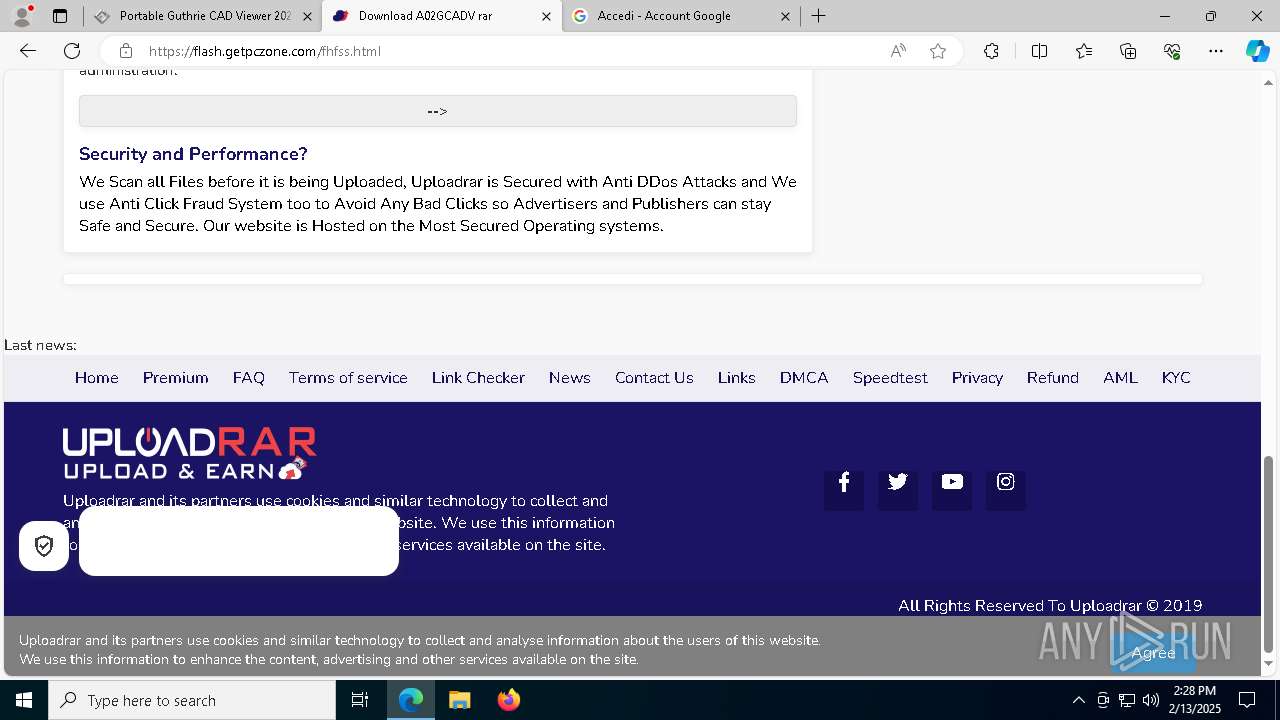Switch to Portable Guthrie CAD Viewer tab
Viewport: 1280px width, 720px height.
[203, 16]
